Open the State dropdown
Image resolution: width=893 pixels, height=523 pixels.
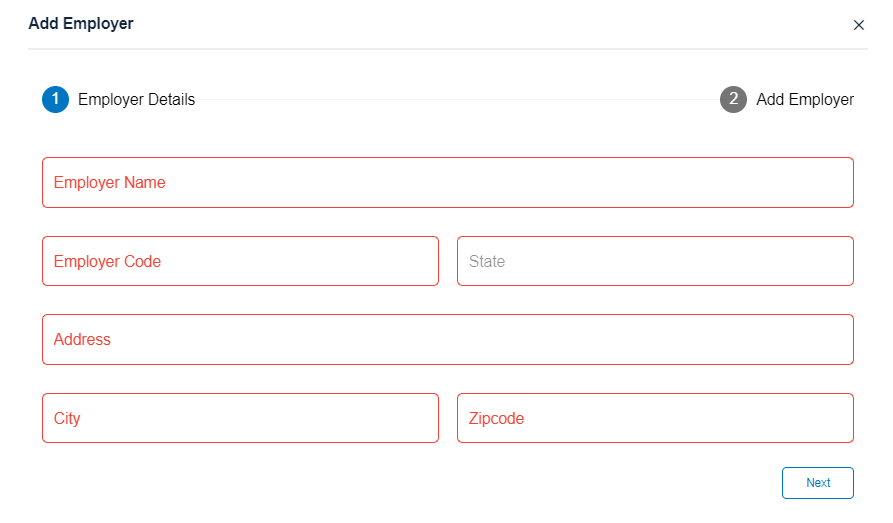[x=655, y=262]
